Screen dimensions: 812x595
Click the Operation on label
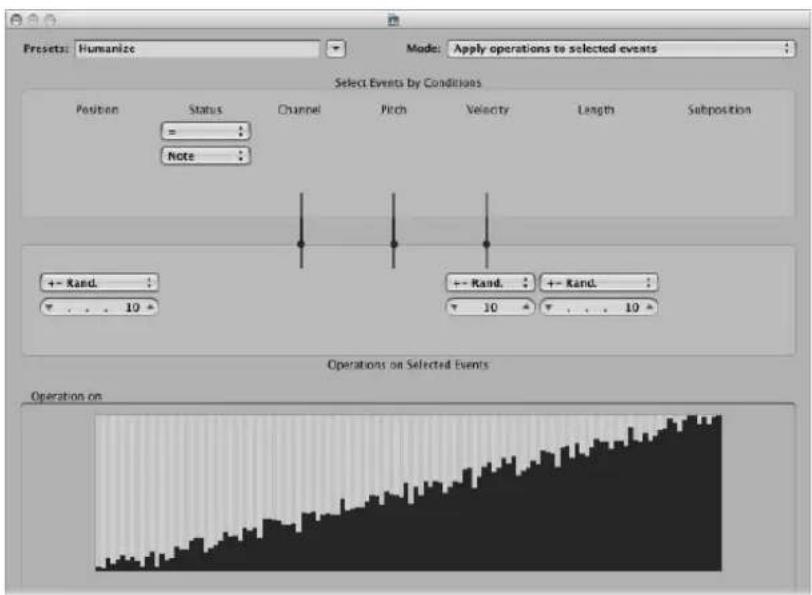[x=66, y=396]
